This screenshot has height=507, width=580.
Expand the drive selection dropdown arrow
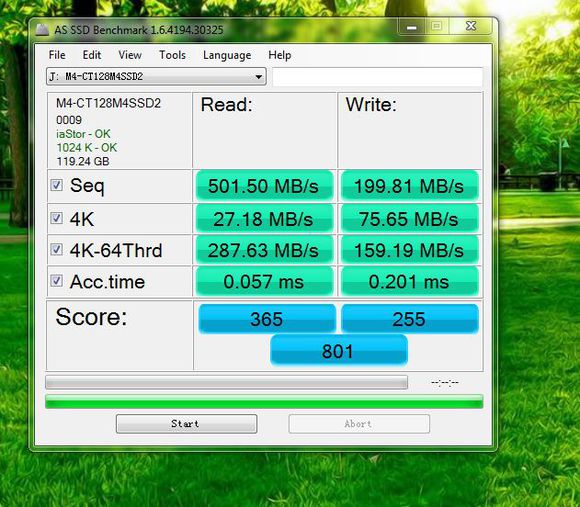click(259, 77)
